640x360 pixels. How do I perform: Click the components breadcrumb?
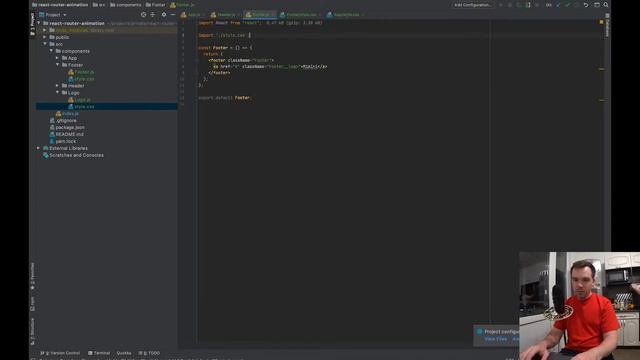(126, 5)
